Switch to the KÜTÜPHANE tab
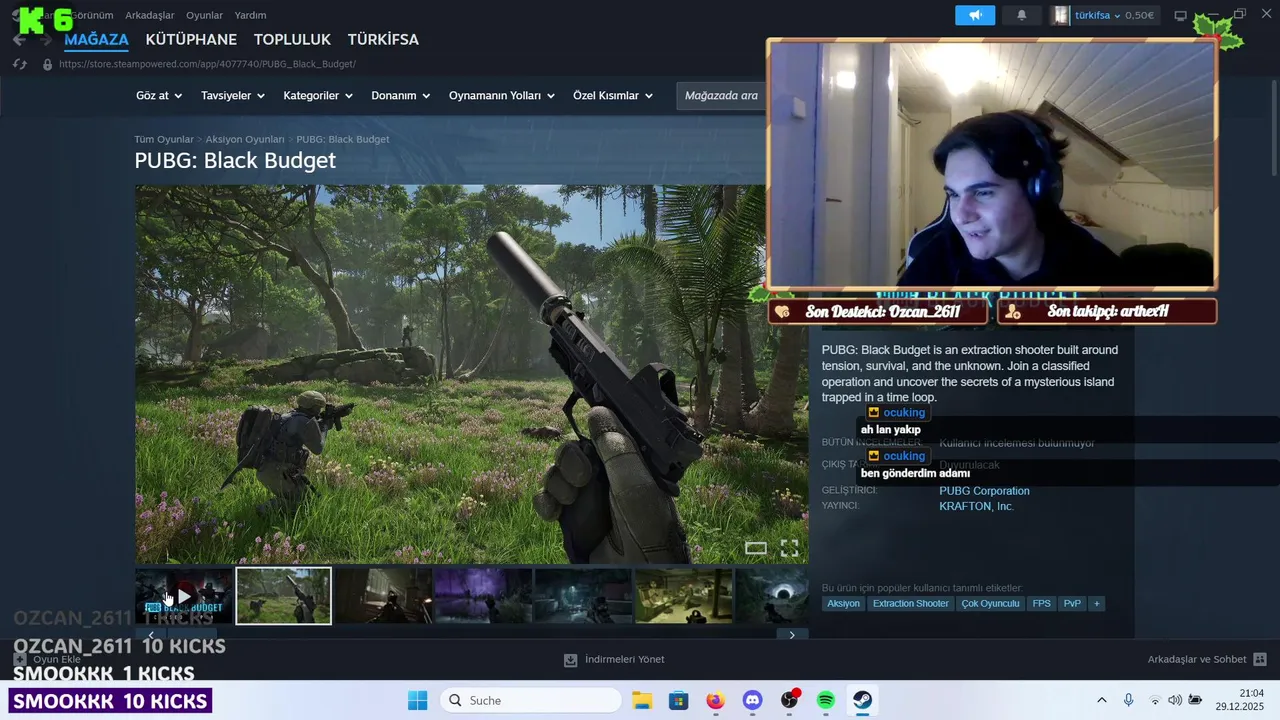1280x720 pixels. 191,40
